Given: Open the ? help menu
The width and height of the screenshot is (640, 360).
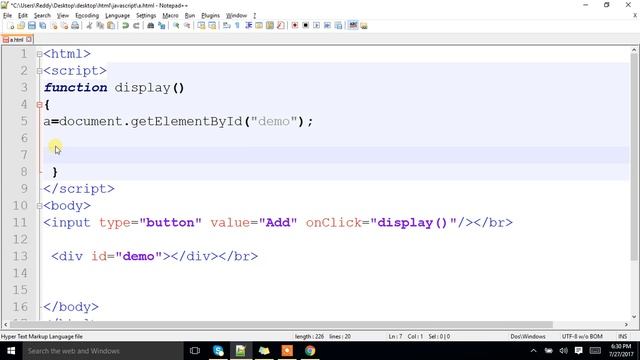Looking at the screenshot, I should pyautogui.click(x=254, y=16).
